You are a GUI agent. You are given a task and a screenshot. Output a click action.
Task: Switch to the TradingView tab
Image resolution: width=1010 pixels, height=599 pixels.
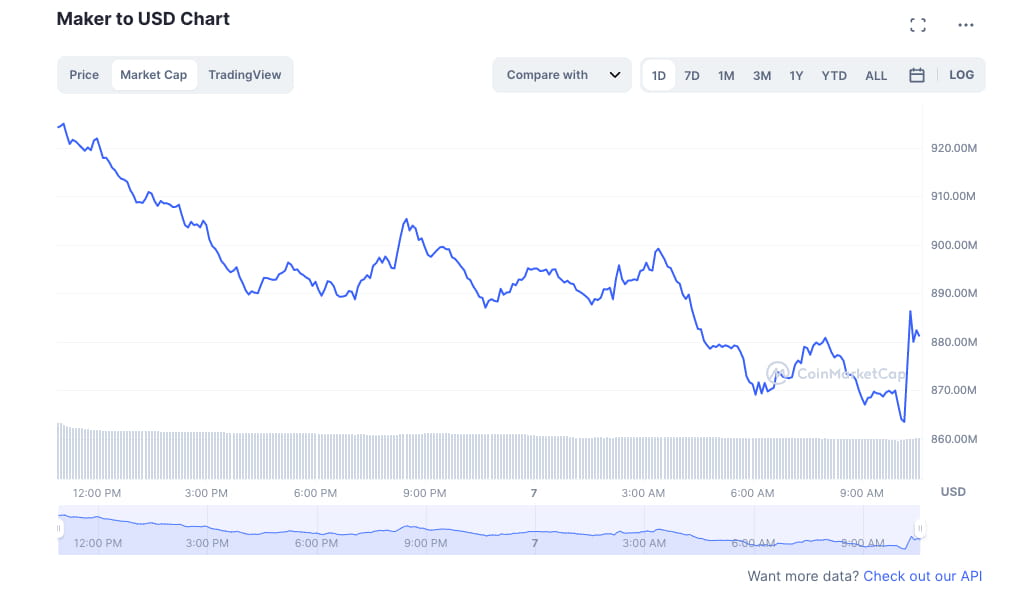(x=245, y=75)
